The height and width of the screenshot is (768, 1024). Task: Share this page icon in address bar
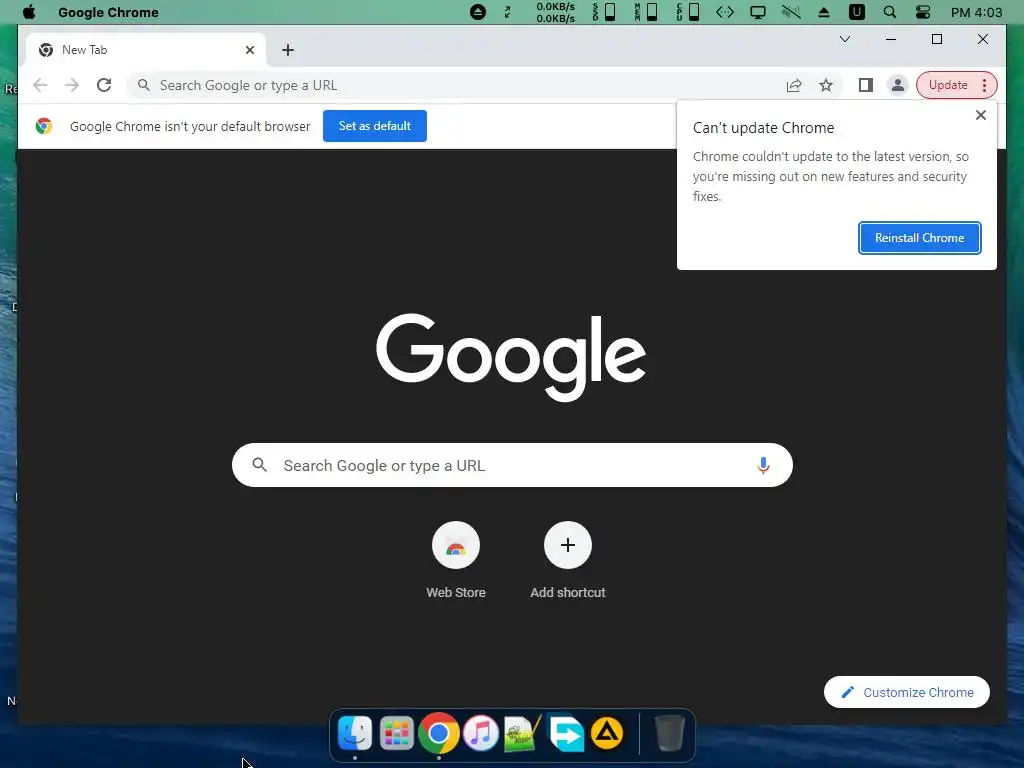coord(793,86)
